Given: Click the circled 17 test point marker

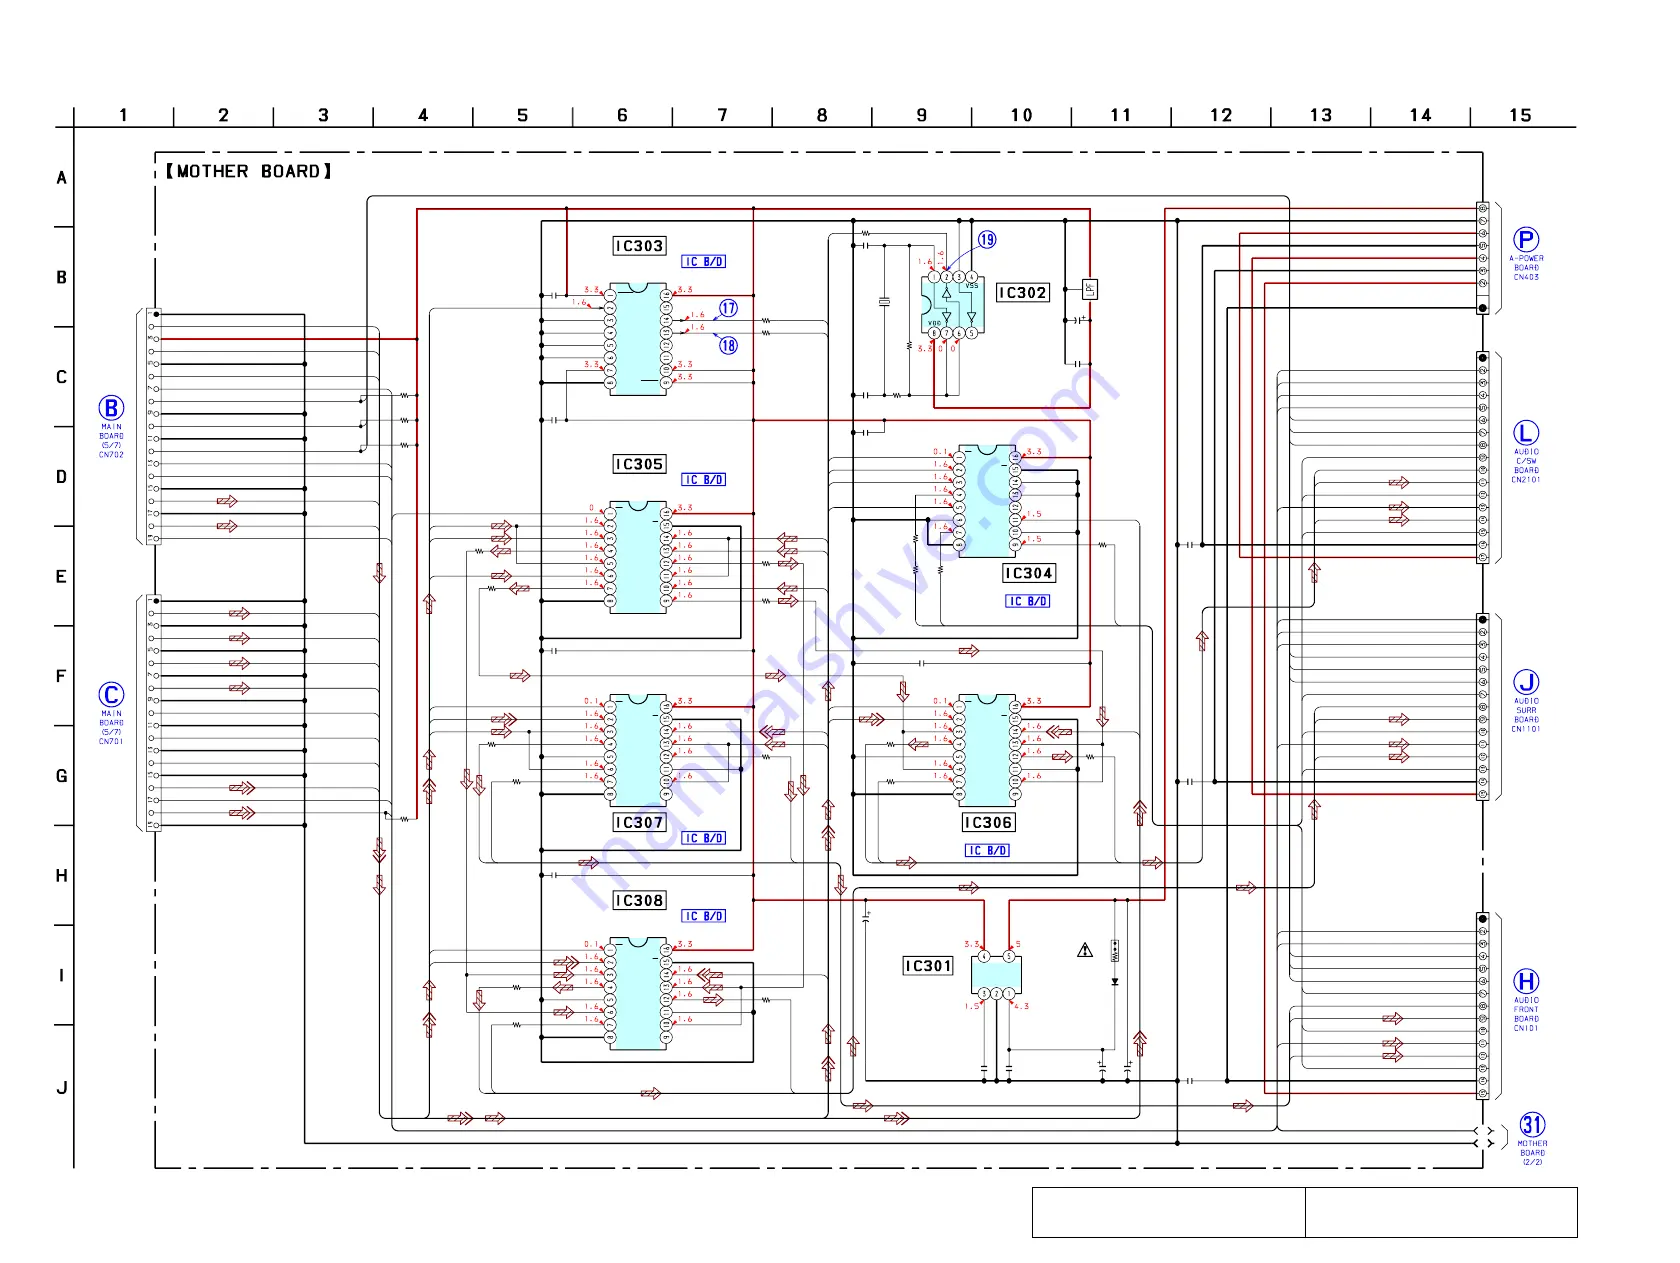Looking at the screenshot, I should pos(729,309).
